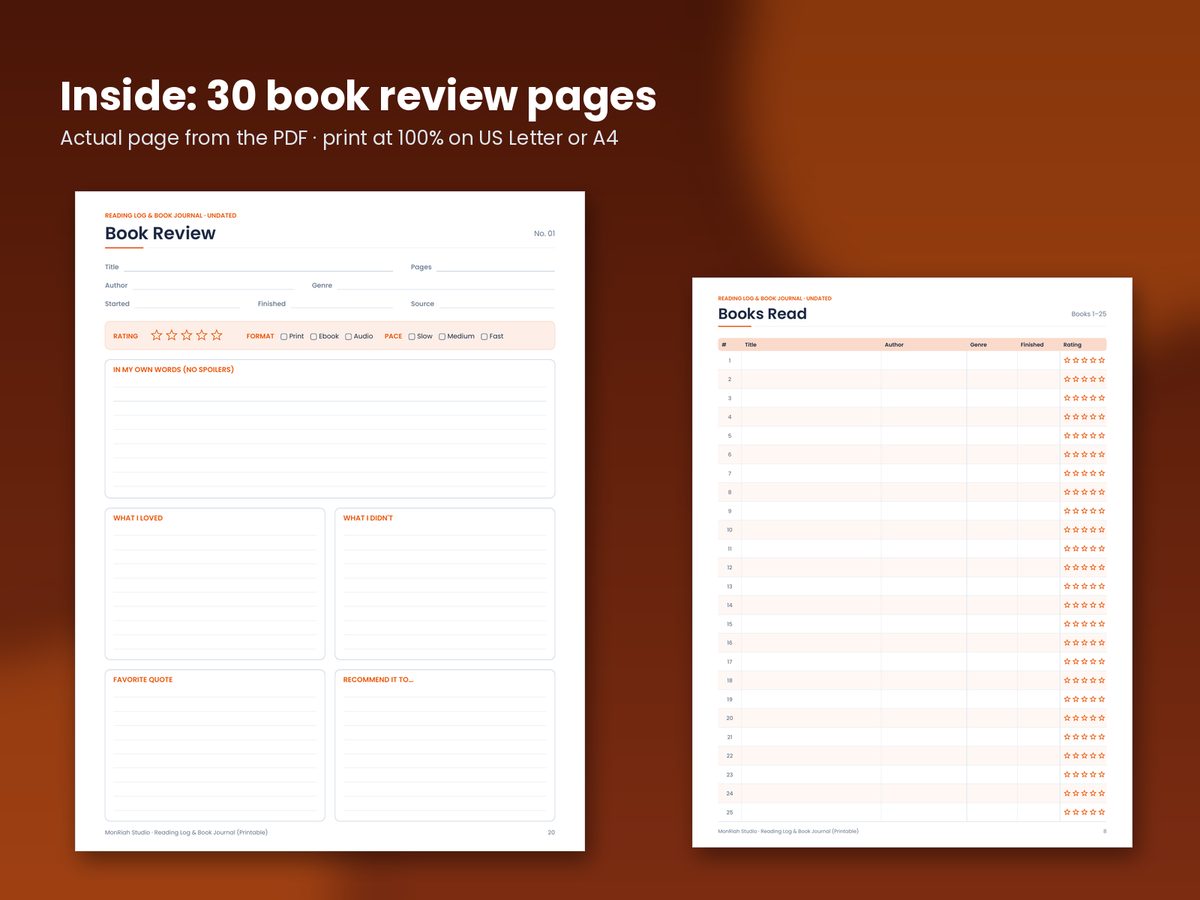Check the Medium pace checkbox
Image resolution: width=1200 pixels, height=900 pixels.
tap(442, 337)
